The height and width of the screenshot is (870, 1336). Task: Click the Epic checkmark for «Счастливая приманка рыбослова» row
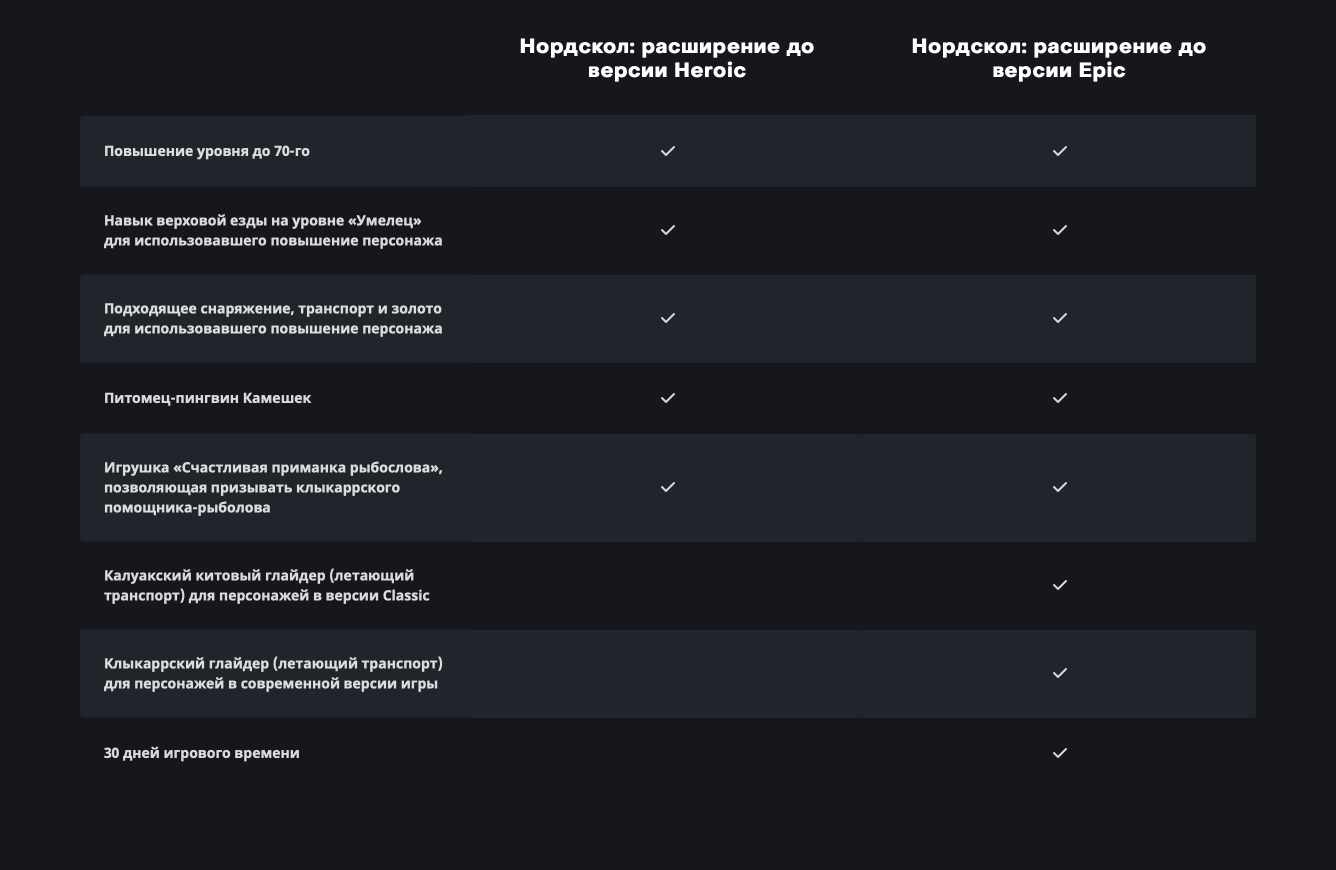point(1059,487)
